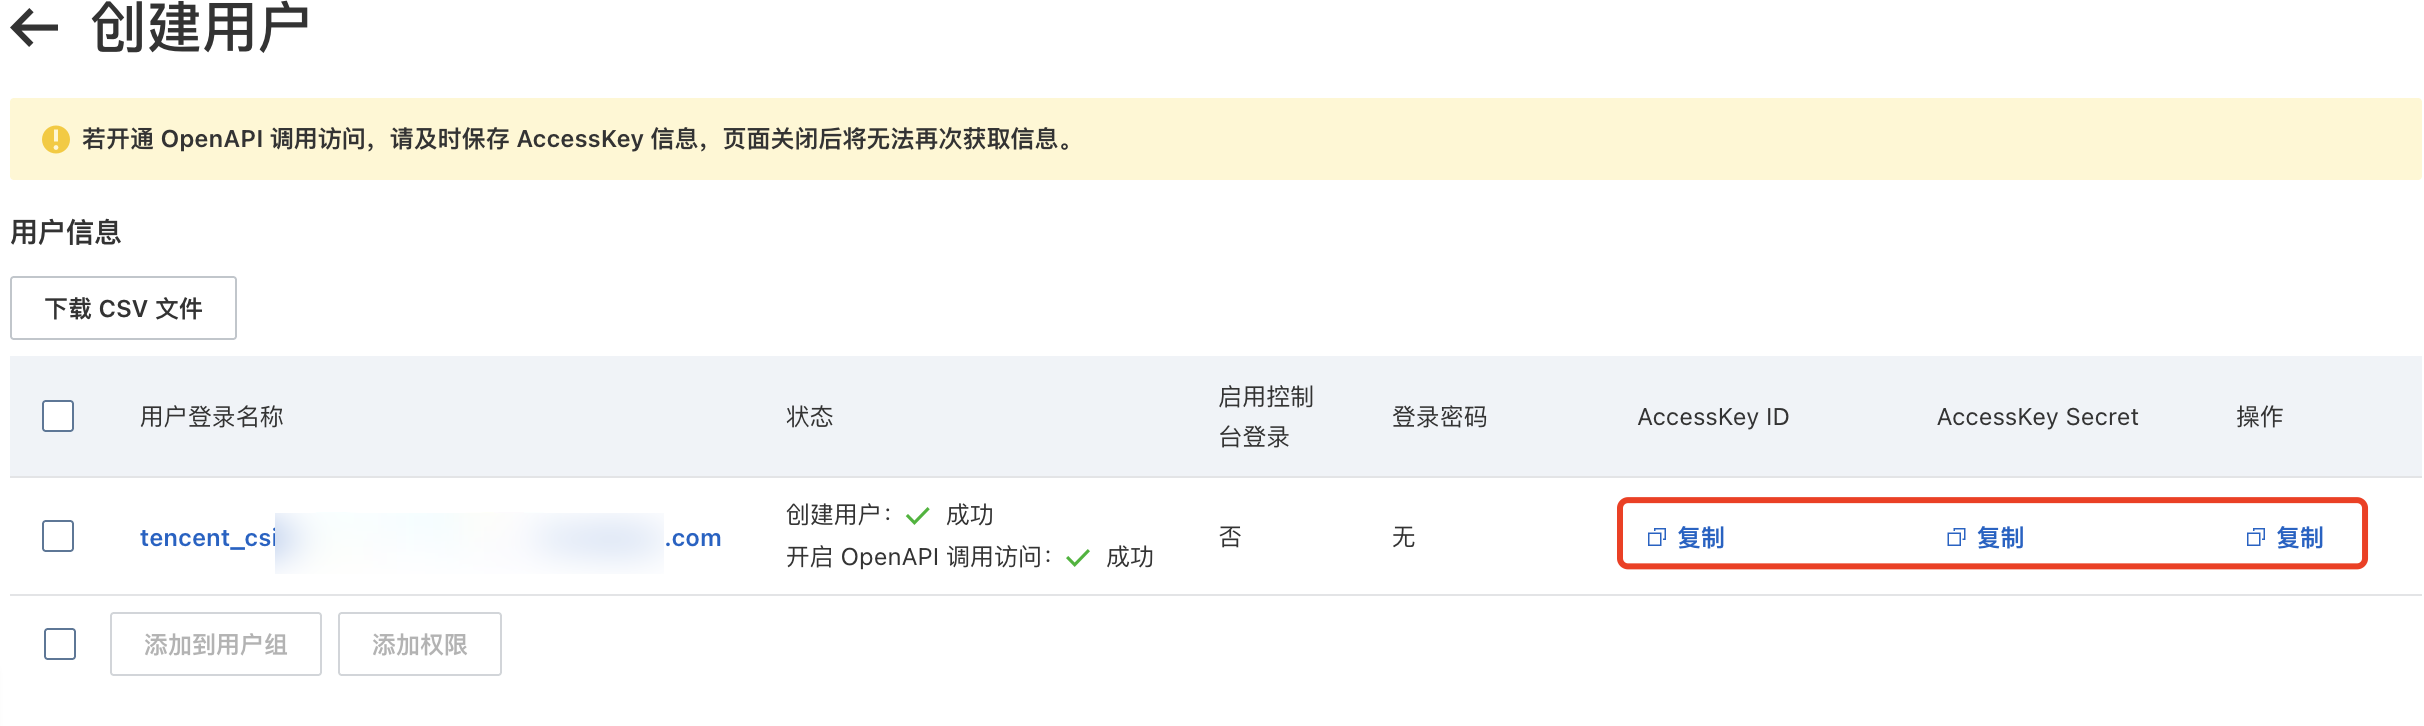The width and height of the screenshot is (2424, 726).
Task: Click the AccessKey Secret column header
Action: (2037, 416)
